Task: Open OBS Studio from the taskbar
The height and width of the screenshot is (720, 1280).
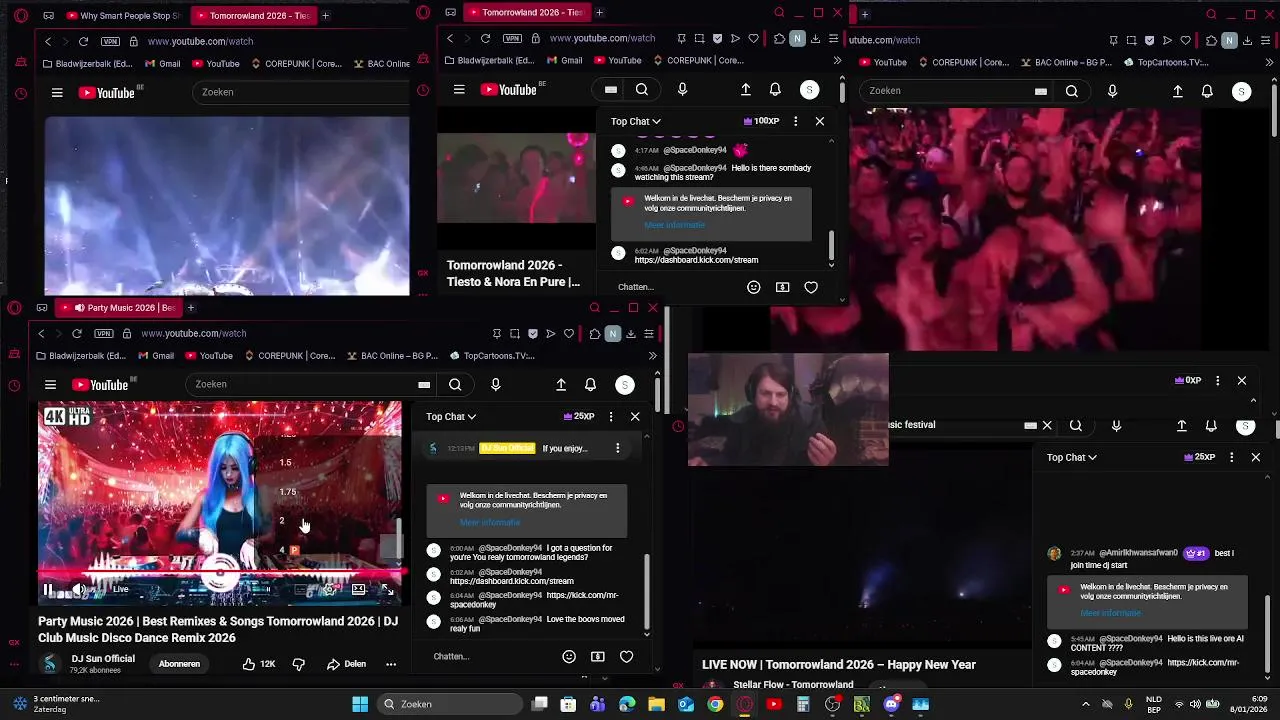Action: [833, 704]
